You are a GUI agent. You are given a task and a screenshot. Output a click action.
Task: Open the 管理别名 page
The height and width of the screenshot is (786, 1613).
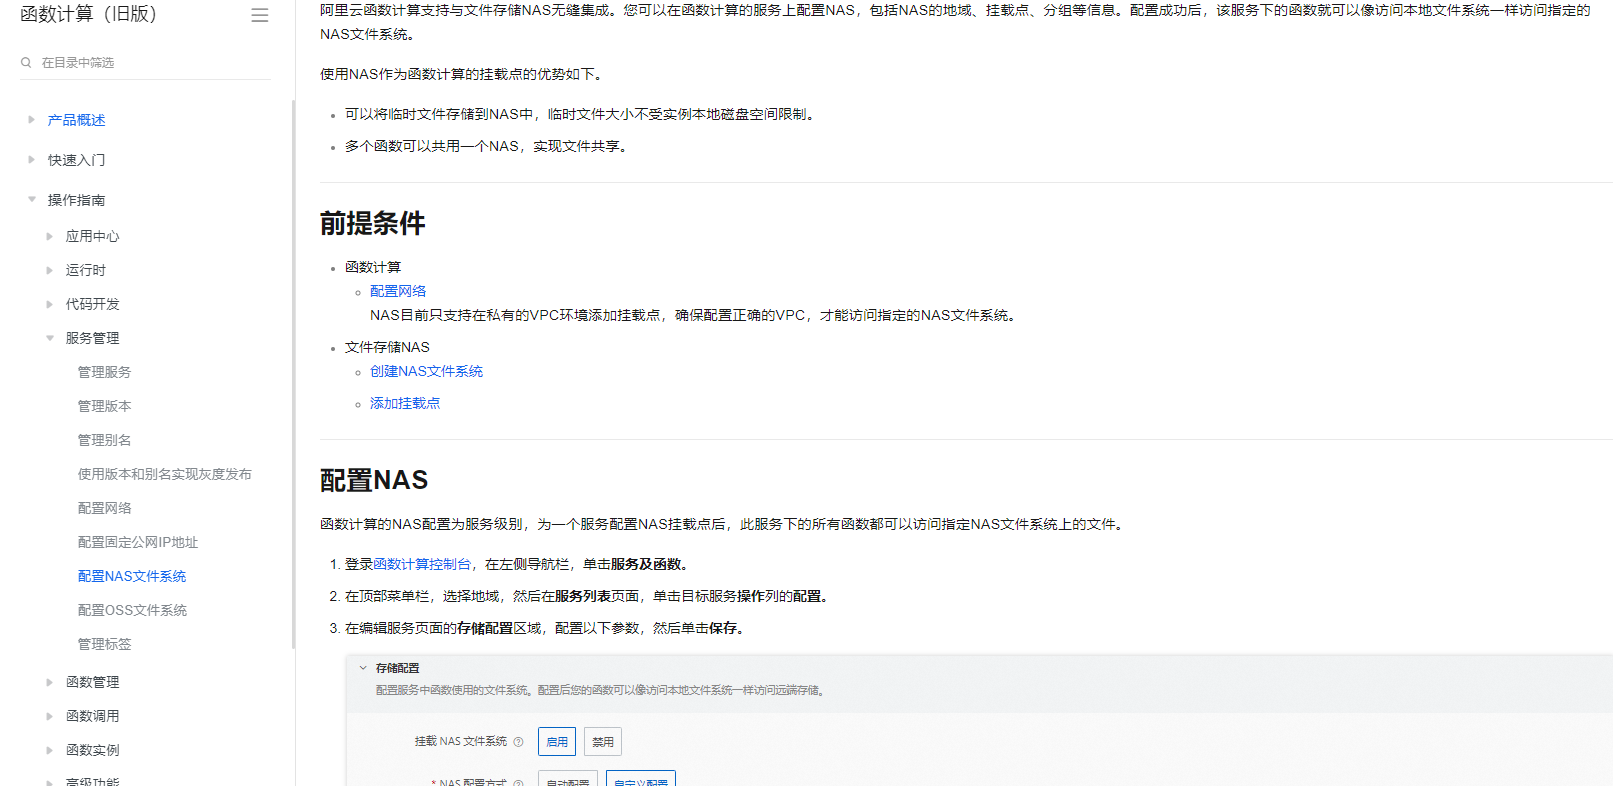click(x=104, y=440)
